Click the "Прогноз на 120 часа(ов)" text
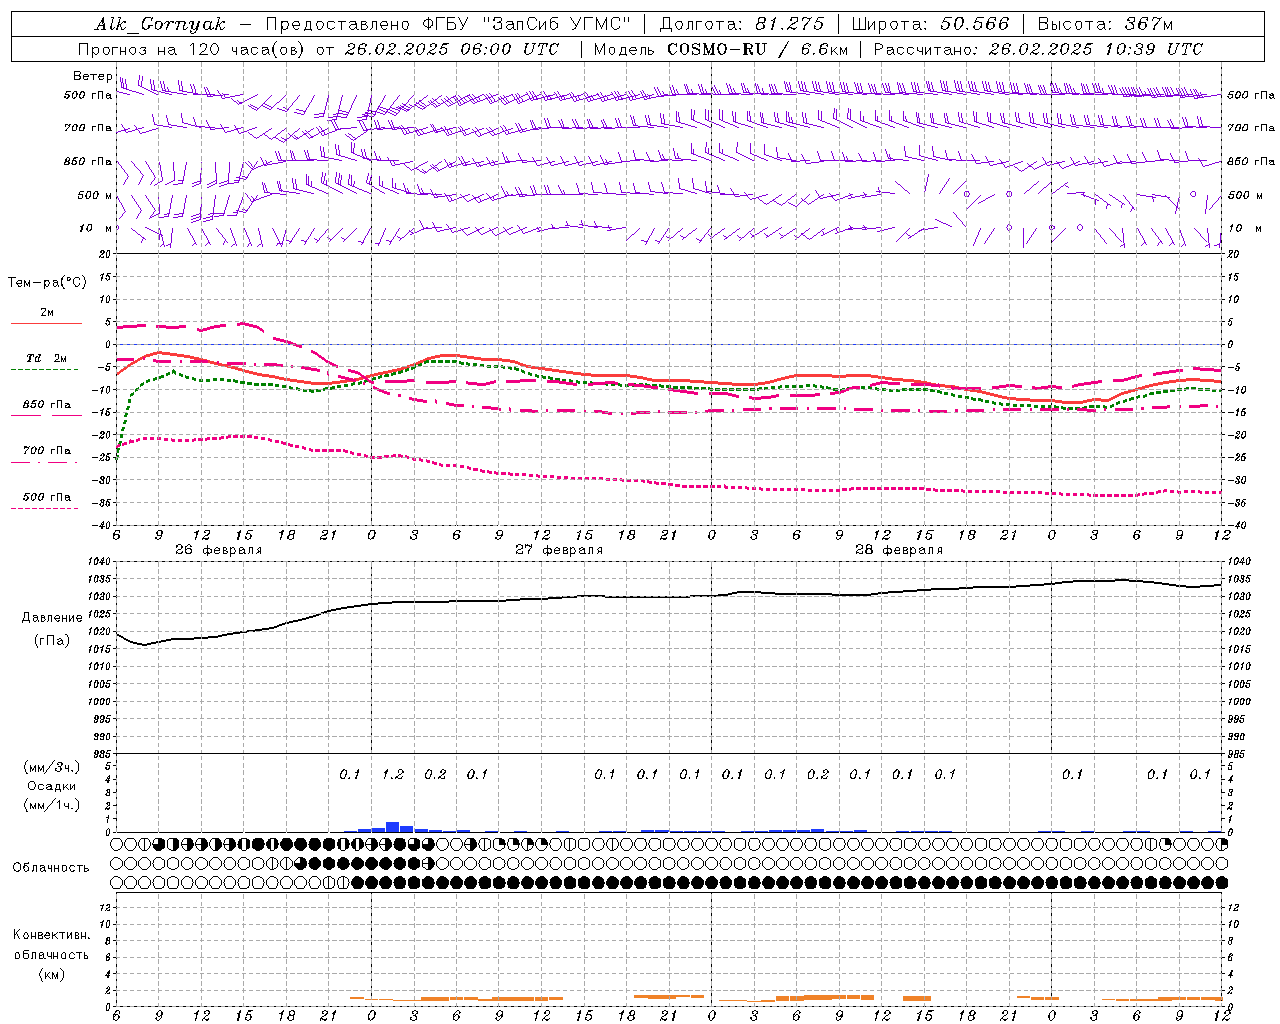Screen dimensions: 1280x1024 coord(191,49)
